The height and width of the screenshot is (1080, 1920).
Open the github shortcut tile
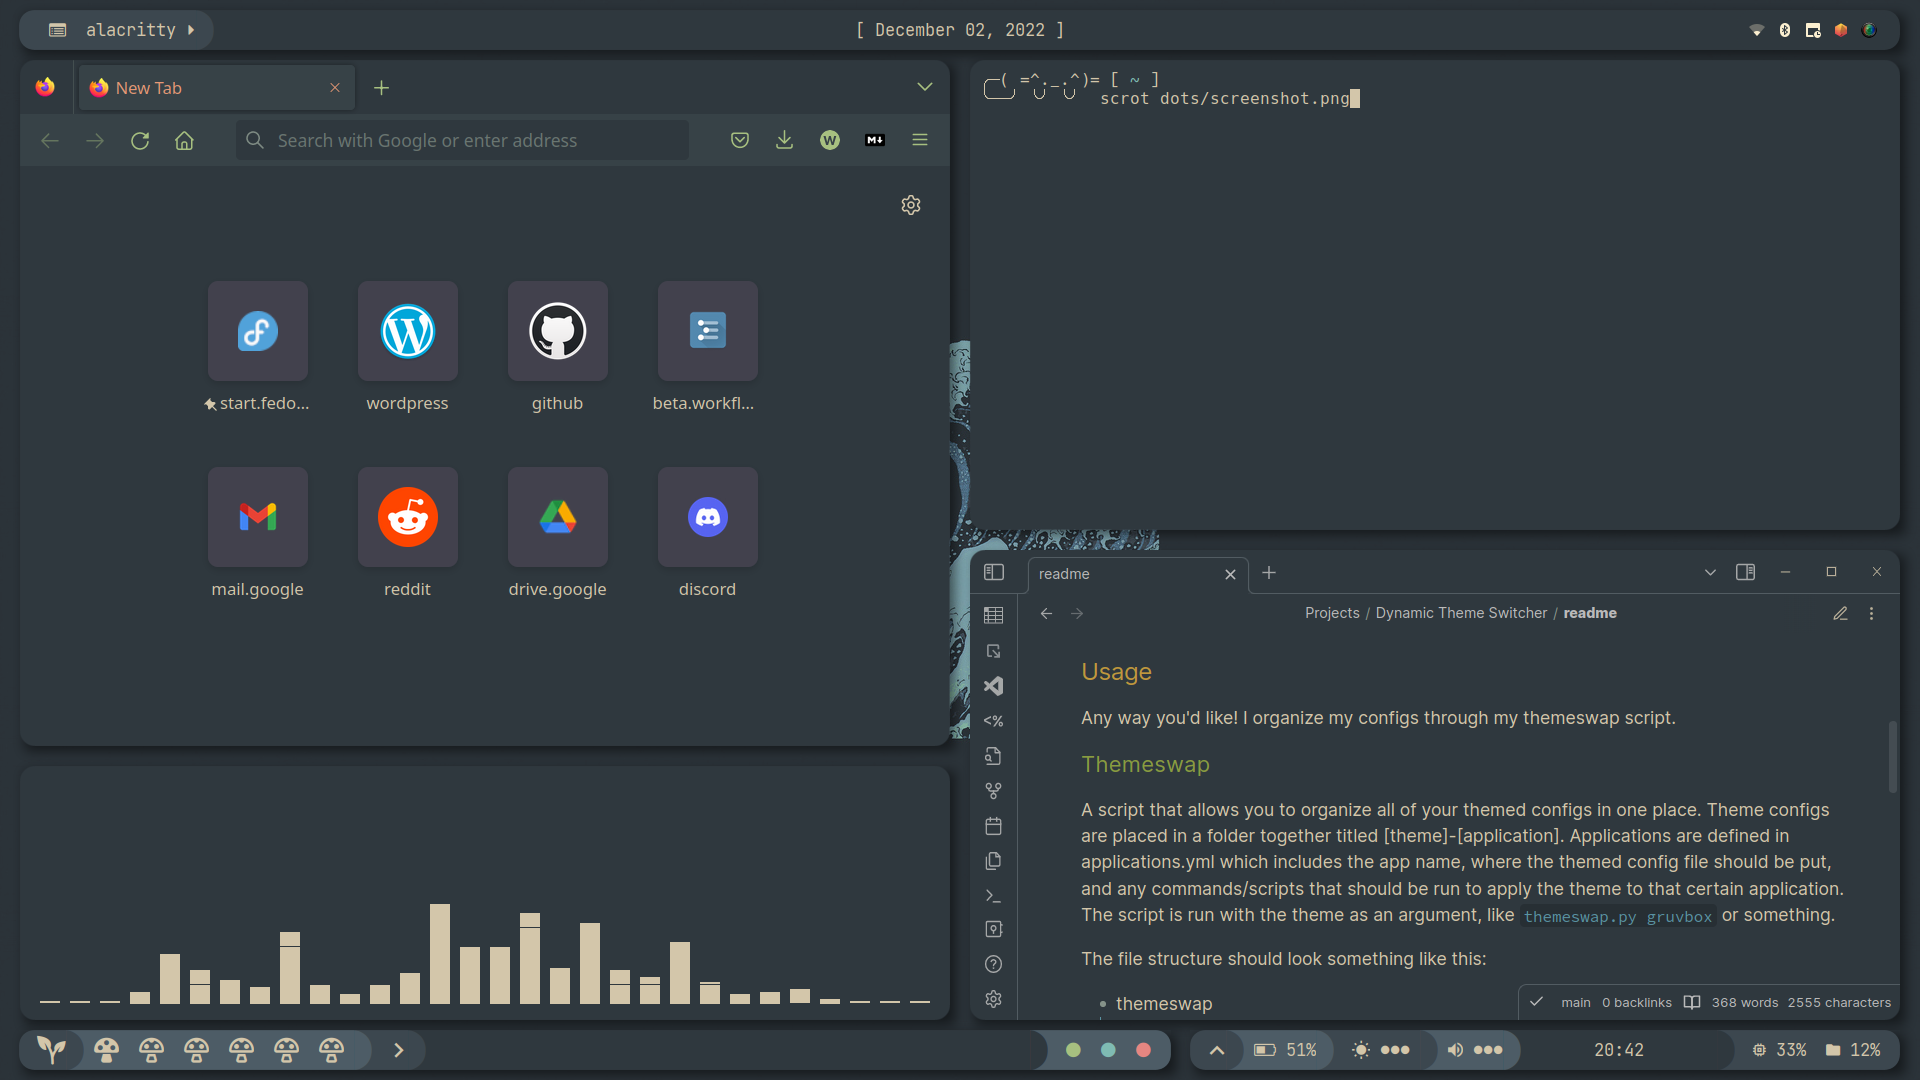(557, 332)
